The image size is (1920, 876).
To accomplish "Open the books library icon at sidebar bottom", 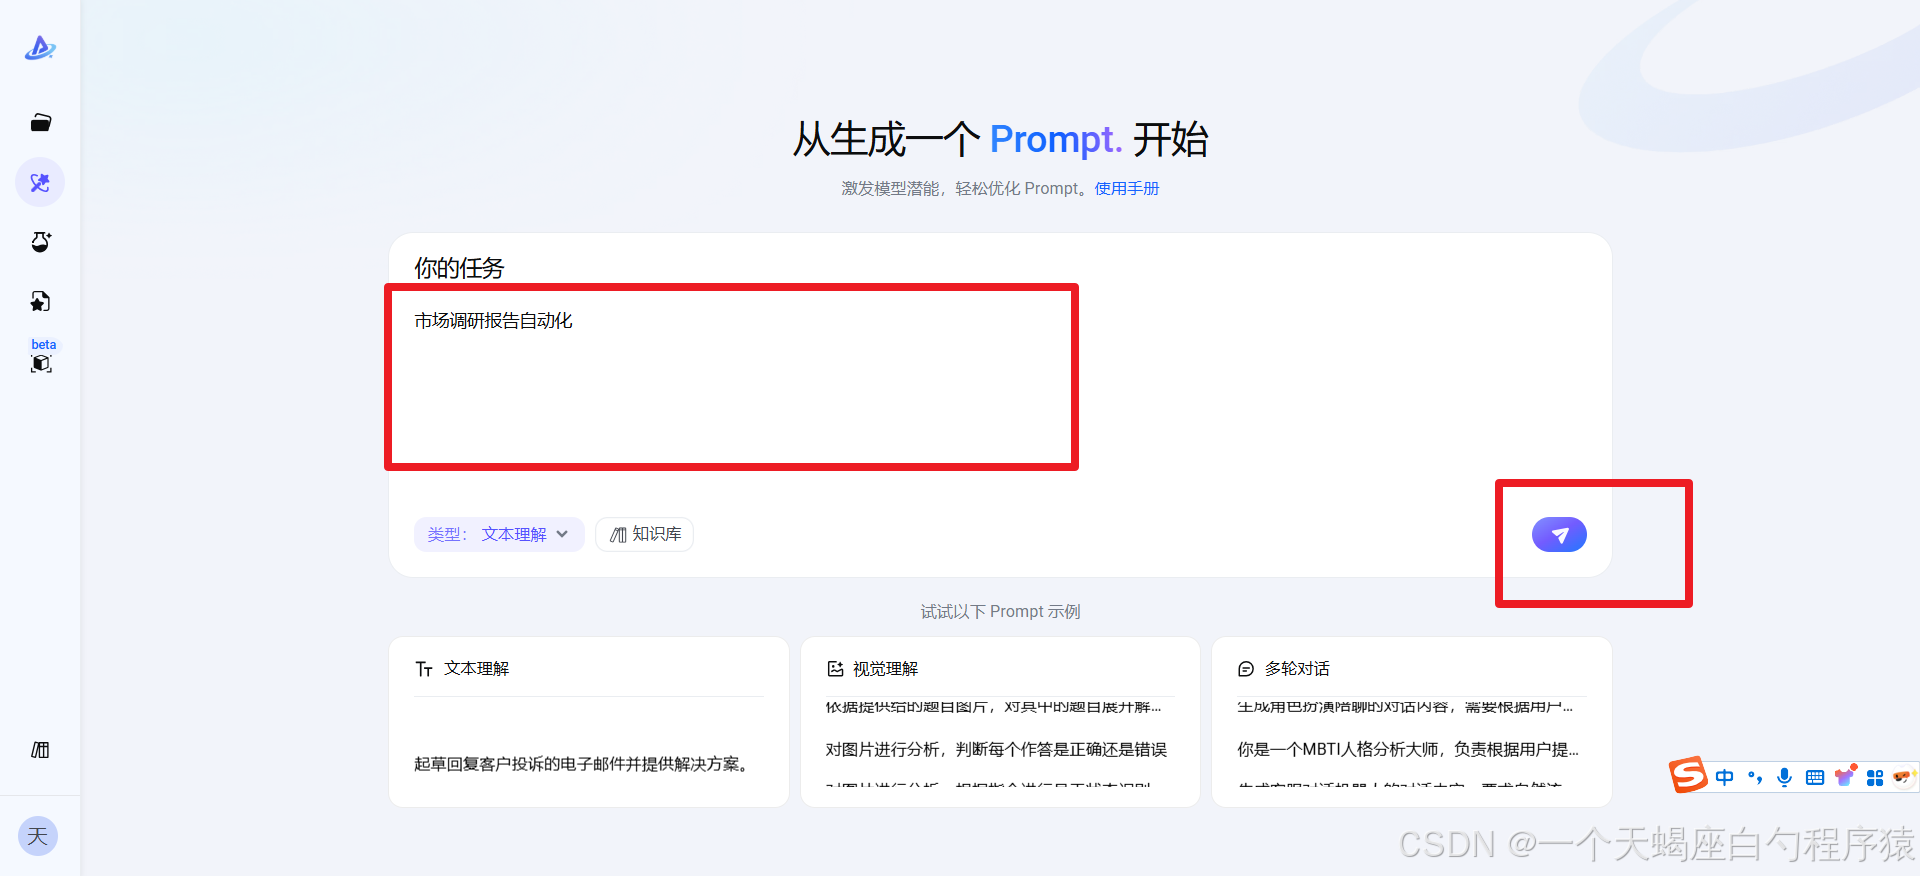I will (x=40, y=750).
